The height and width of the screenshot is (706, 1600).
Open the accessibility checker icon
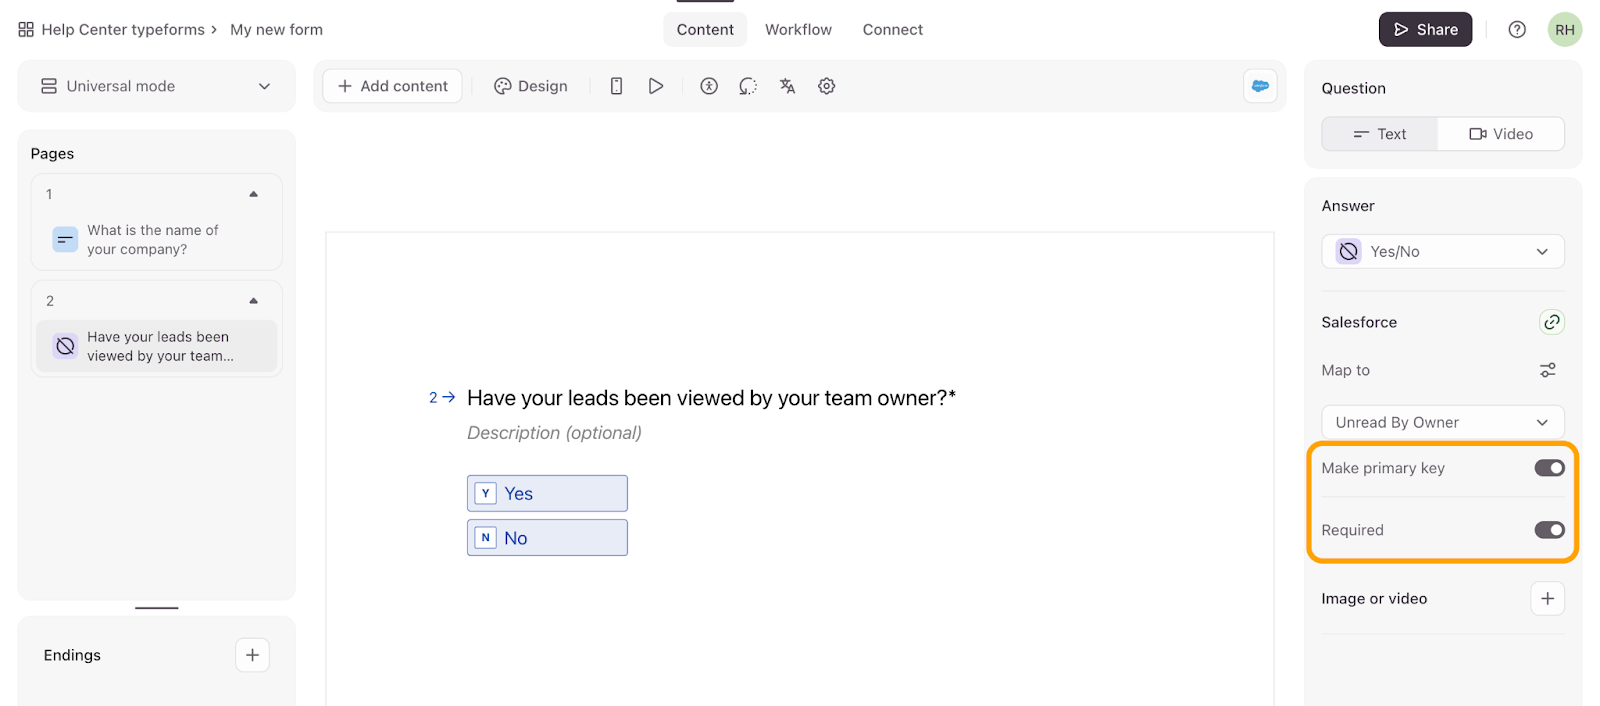click(x=709, y=86)
